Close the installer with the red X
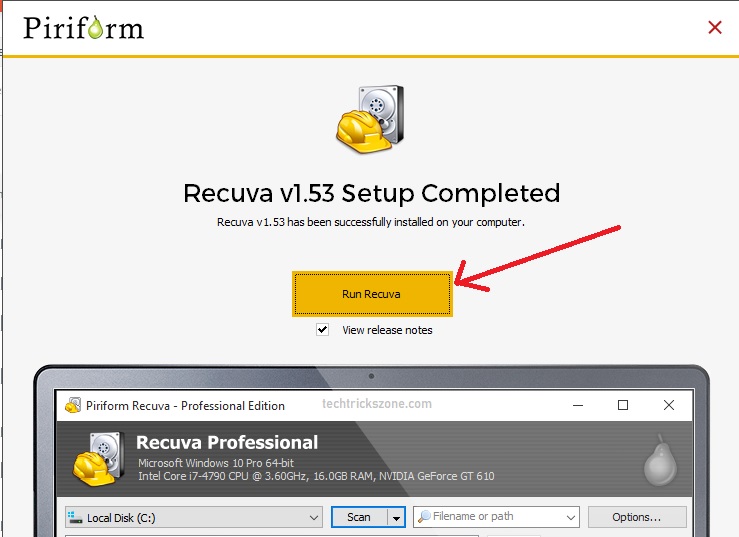The image size is (739, 537). [x=714, y=28]
